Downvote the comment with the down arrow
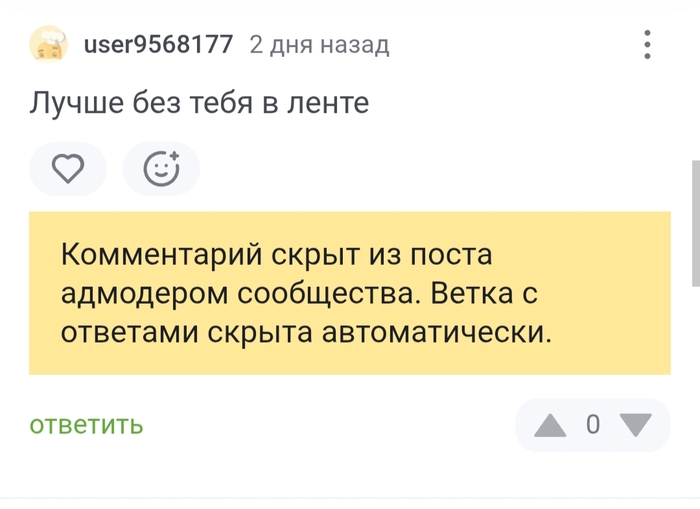Screen dimensions: 700x509 tap(635, 425)
